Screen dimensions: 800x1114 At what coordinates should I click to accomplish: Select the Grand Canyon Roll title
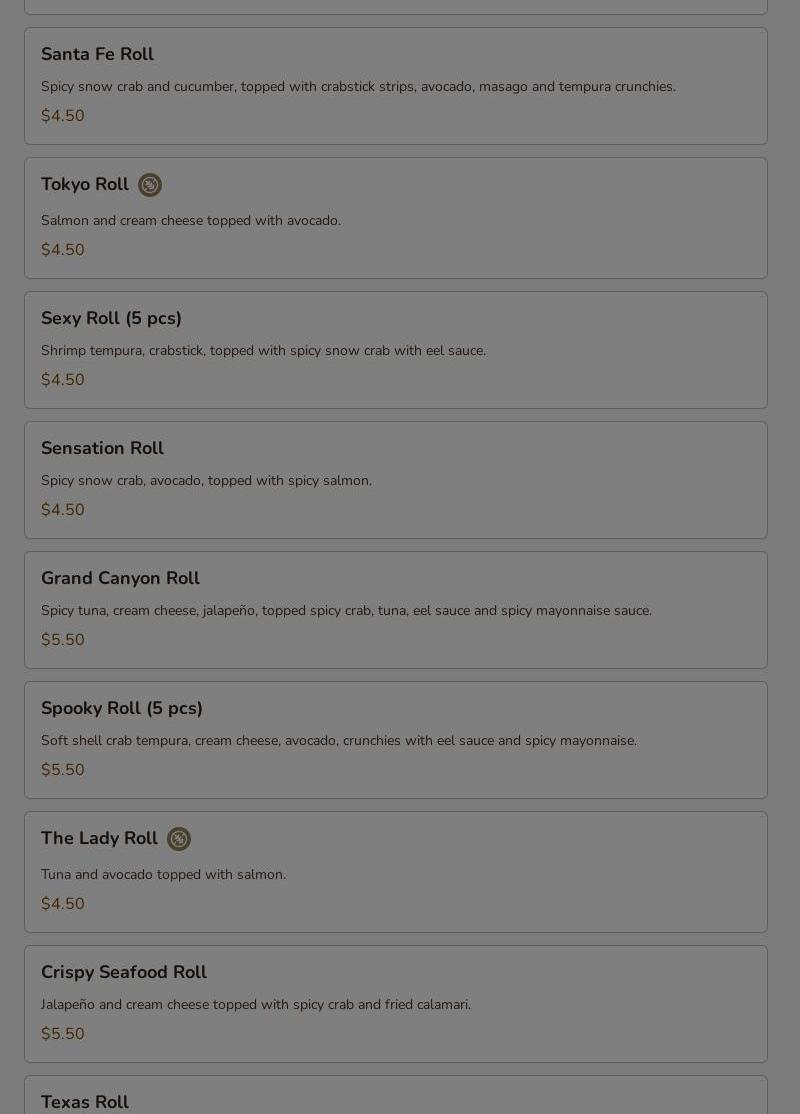tap(120, 578)
